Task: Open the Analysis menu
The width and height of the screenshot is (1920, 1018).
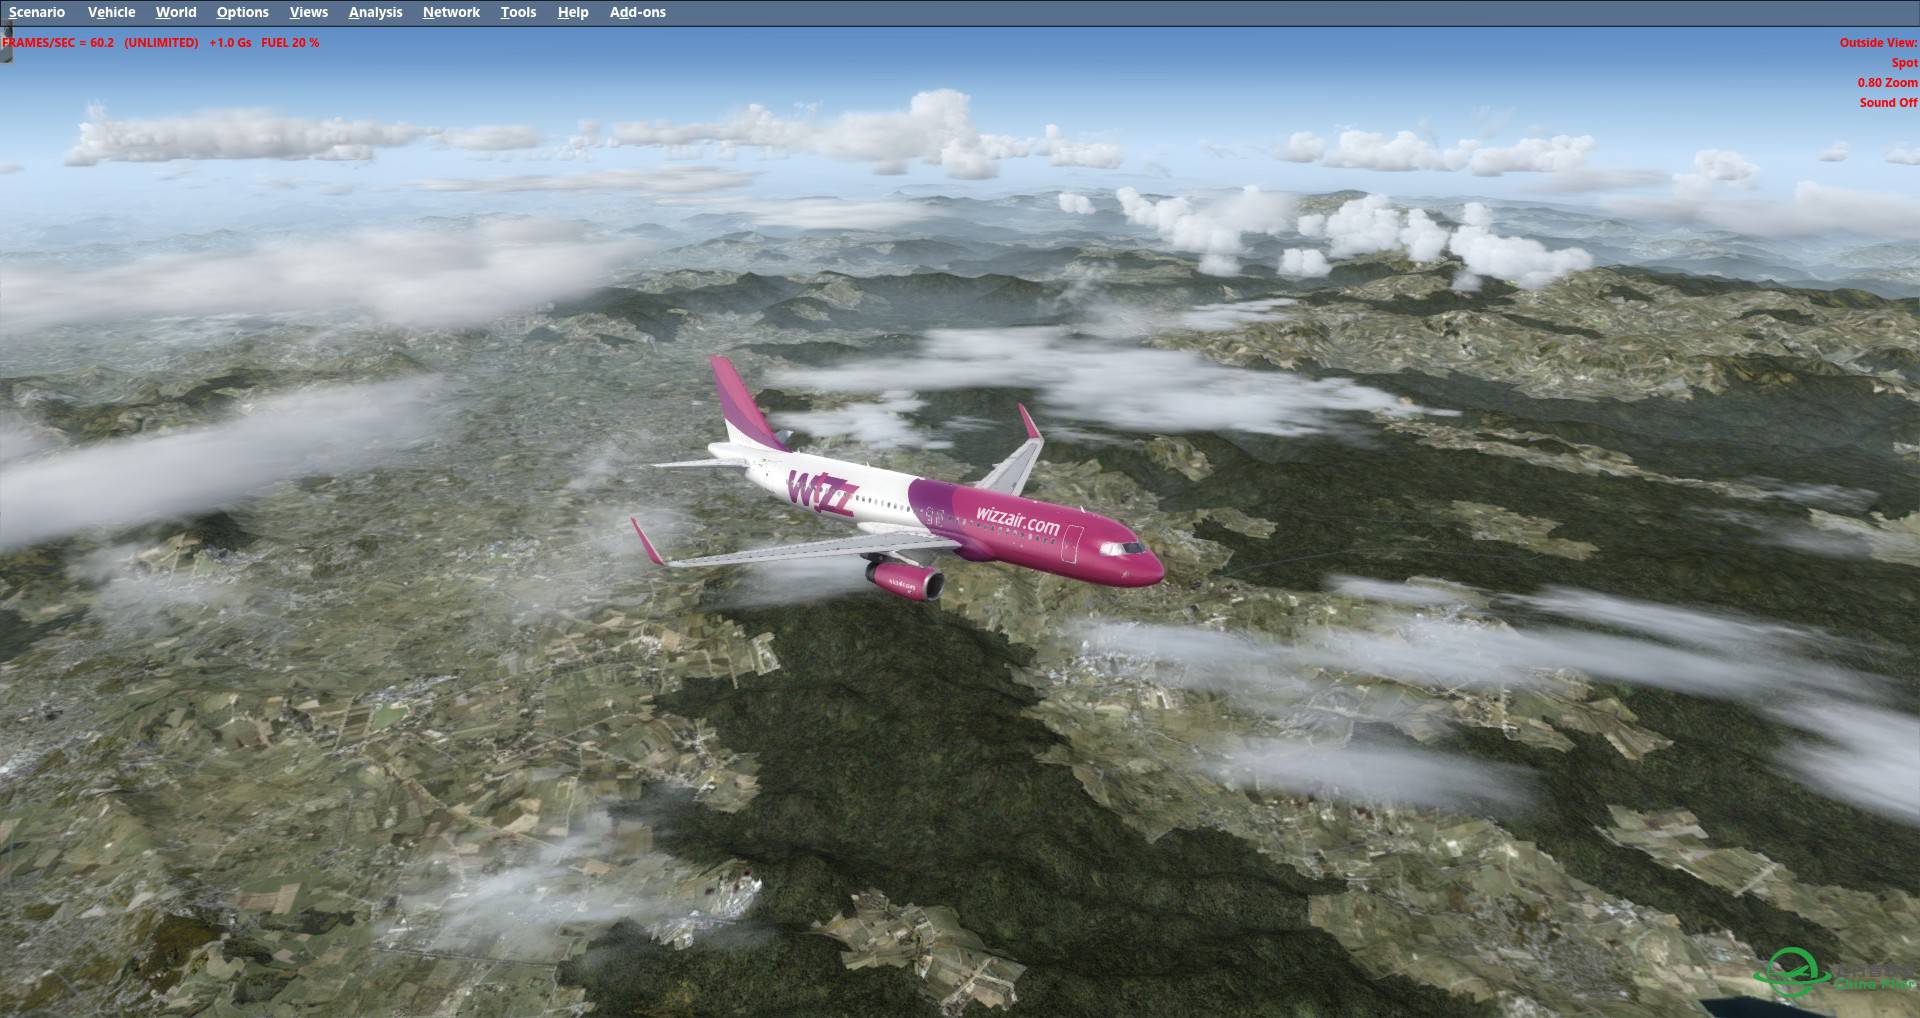Action: pos(375,12)
